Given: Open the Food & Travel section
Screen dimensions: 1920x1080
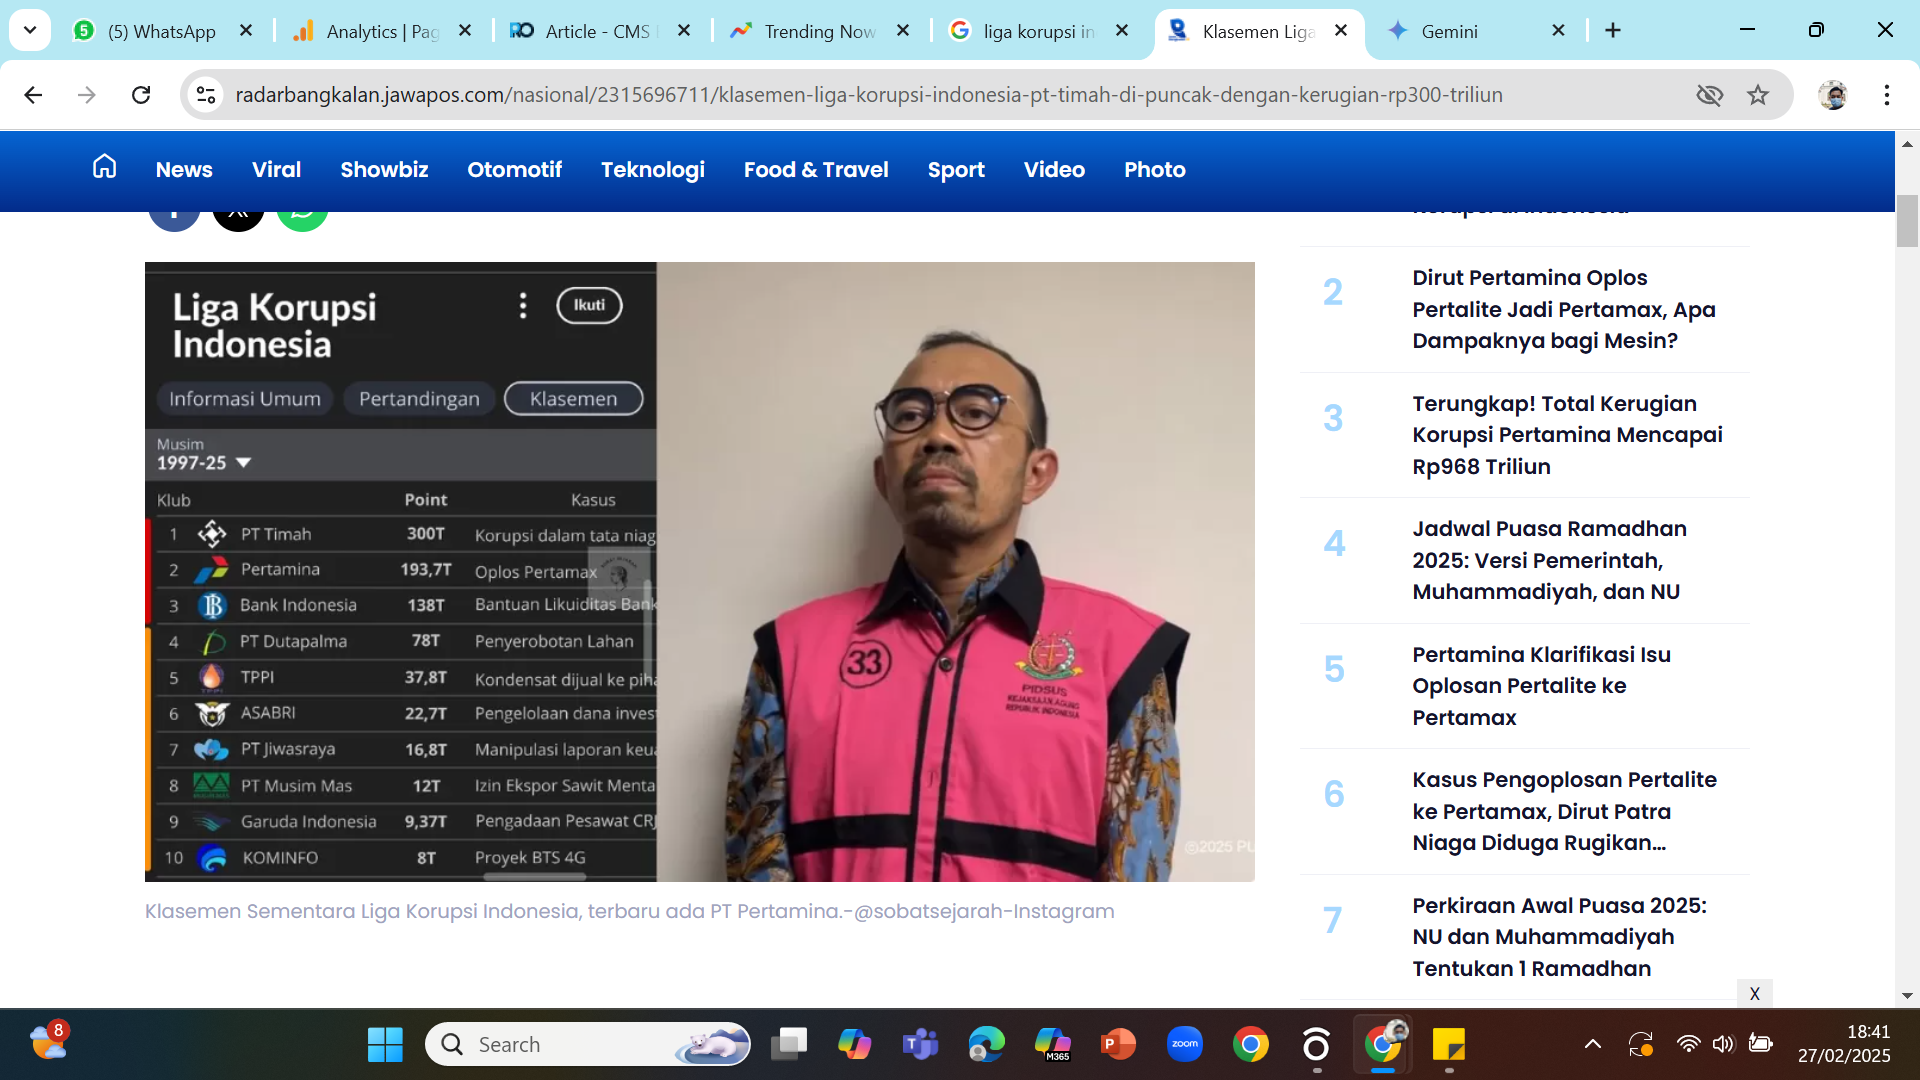Looking at the screenshot, I should pos(816,170).
